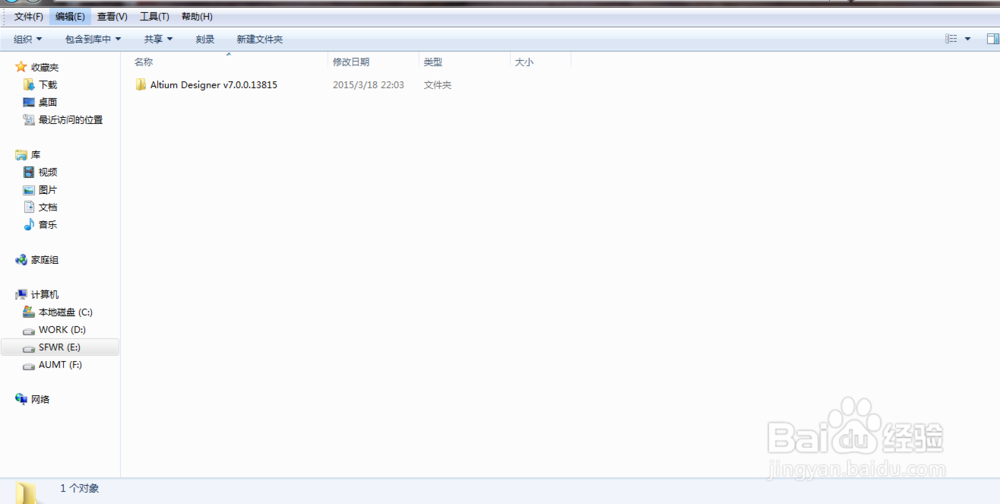Open 桌面 in favorites
This screenshot has width=1000, height=504.
click(x=48, y=102)
